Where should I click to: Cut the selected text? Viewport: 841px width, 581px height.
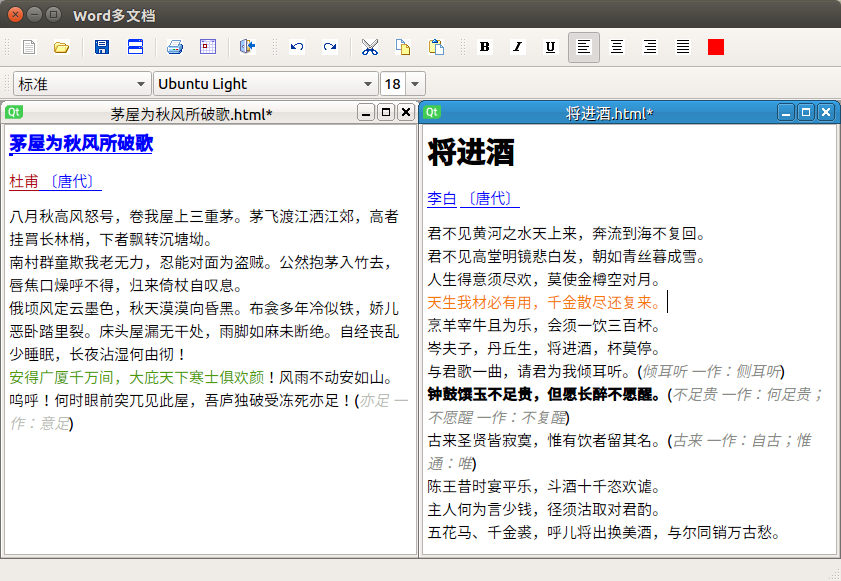pyautogui.click(x=369, y=46)
